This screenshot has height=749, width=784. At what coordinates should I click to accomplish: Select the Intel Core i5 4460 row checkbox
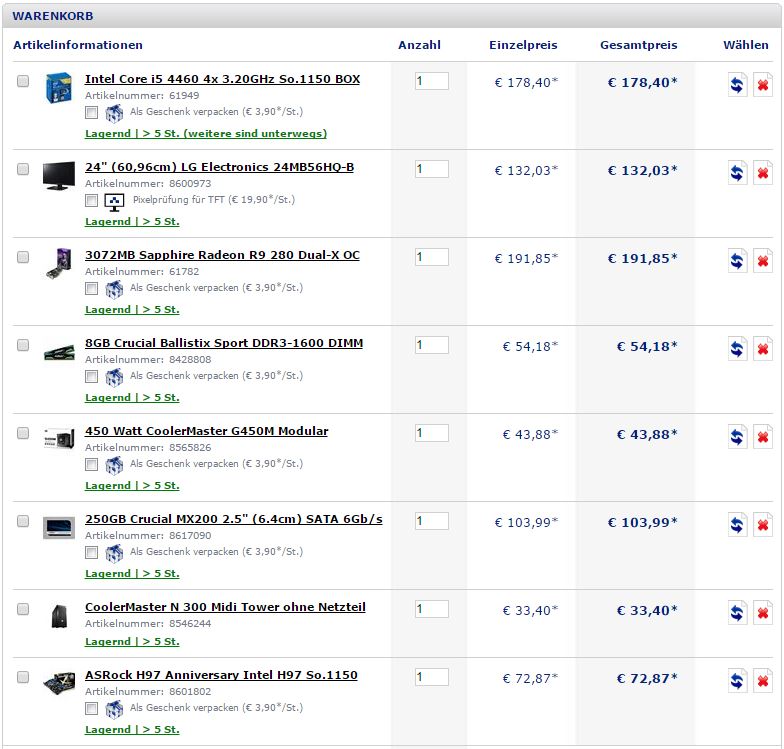pos(23,81)
